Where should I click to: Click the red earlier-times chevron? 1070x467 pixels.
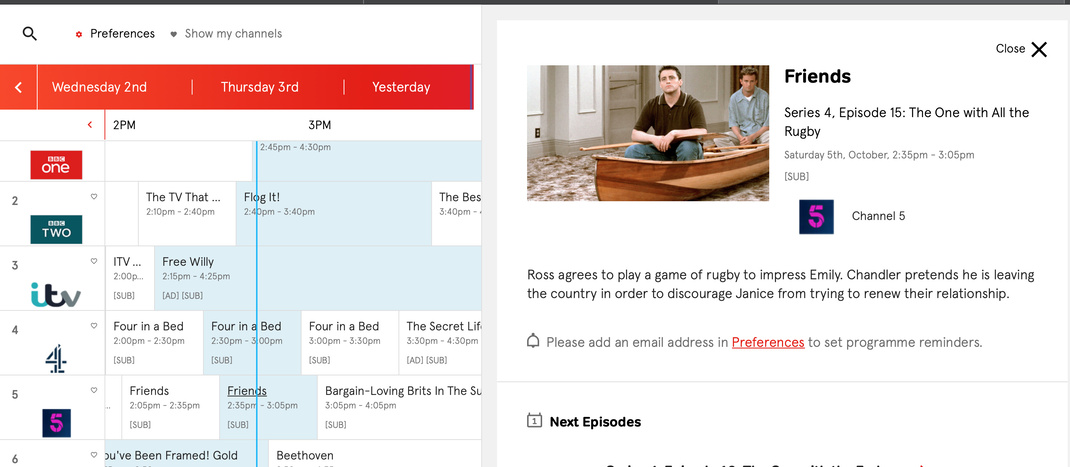point(89,125)
